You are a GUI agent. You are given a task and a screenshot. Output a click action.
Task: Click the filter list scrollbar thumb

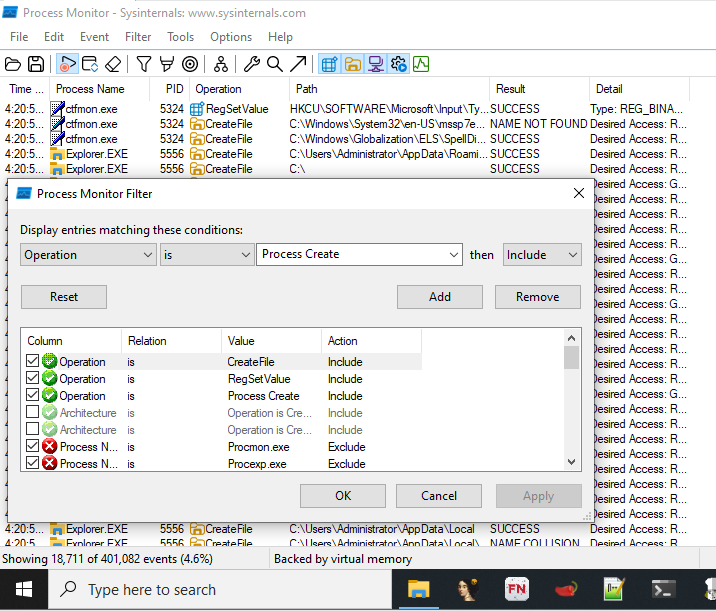[571, 357]
